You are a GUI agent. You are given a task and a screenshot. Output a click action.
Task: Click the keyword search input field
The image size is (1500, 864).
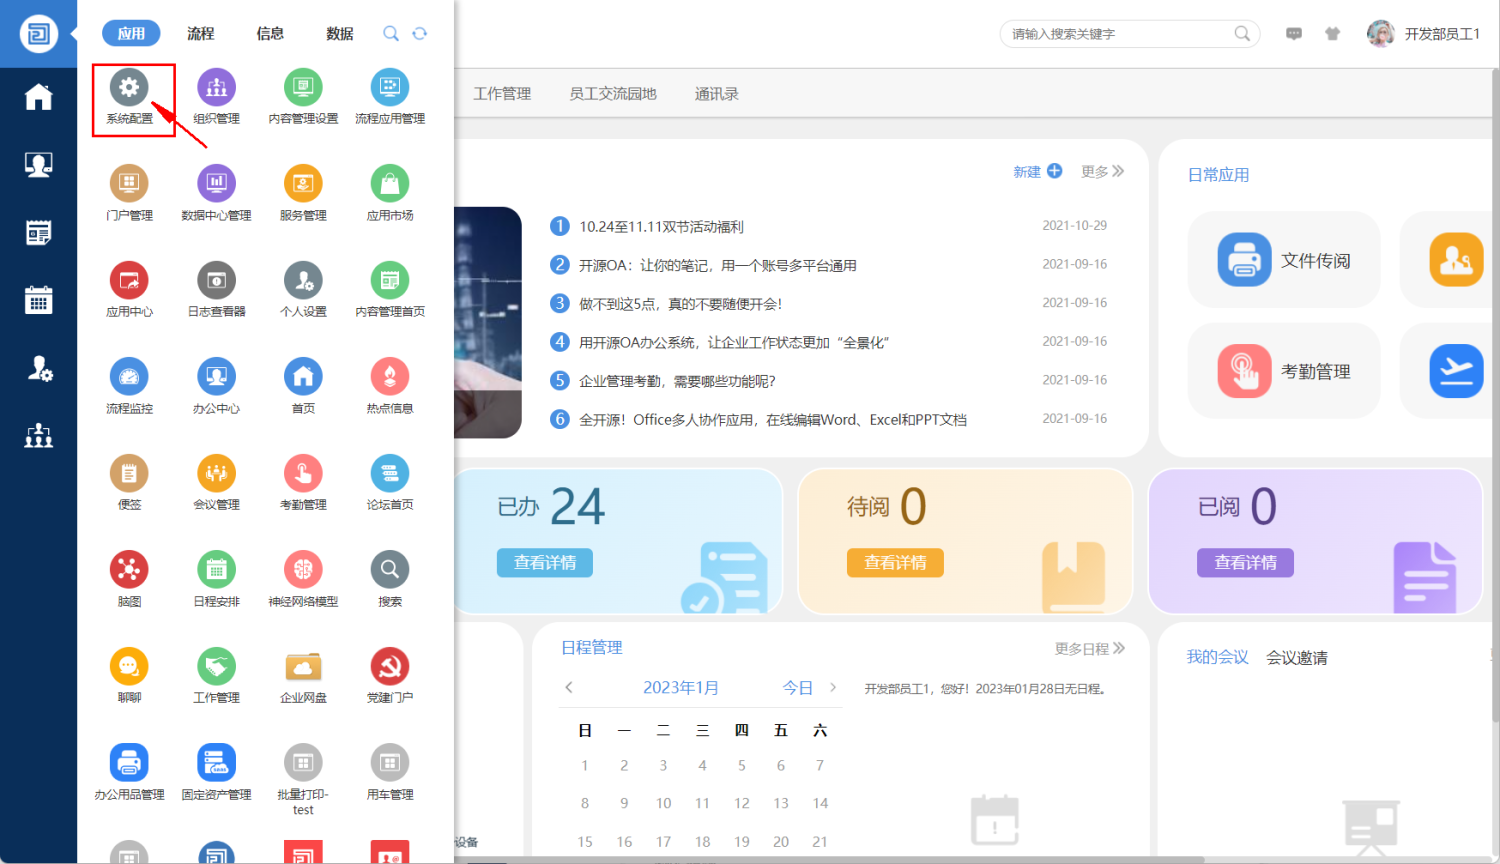click(1118, 34)
